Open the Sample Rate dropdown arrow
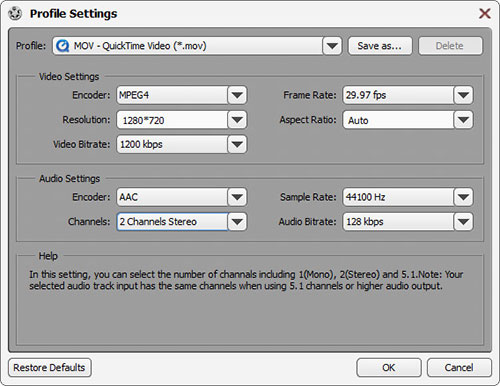 click(463, 197)
